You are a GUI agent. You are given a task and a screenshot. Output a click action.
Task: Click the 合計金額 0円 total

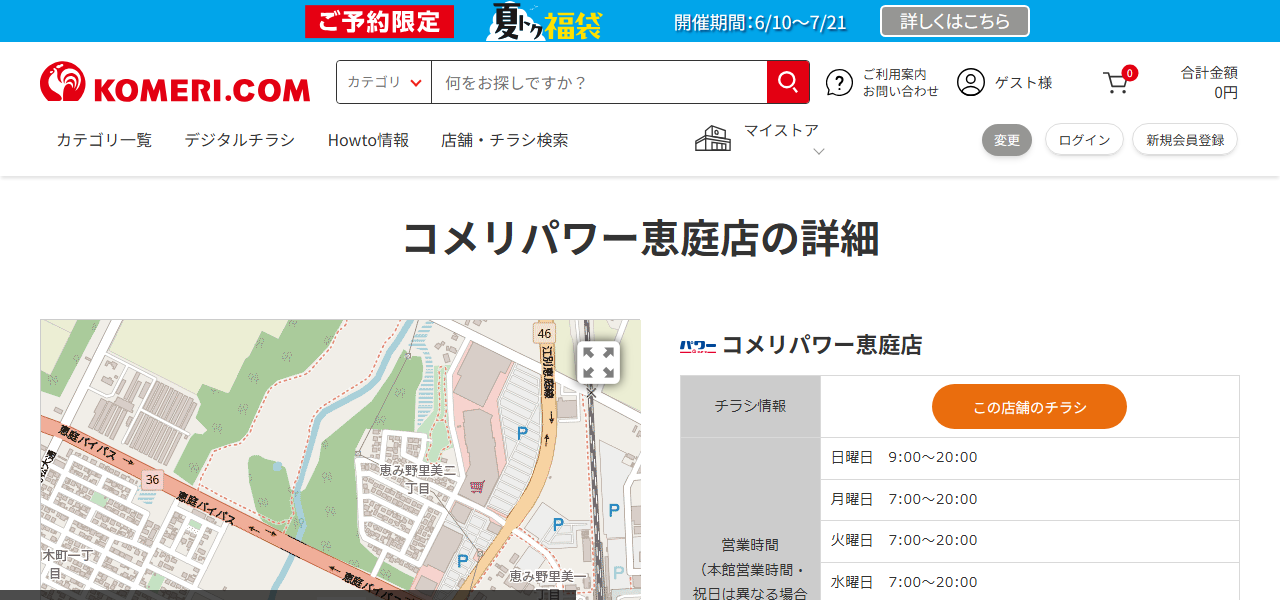pyautogui.click(x=1209, y=82)
